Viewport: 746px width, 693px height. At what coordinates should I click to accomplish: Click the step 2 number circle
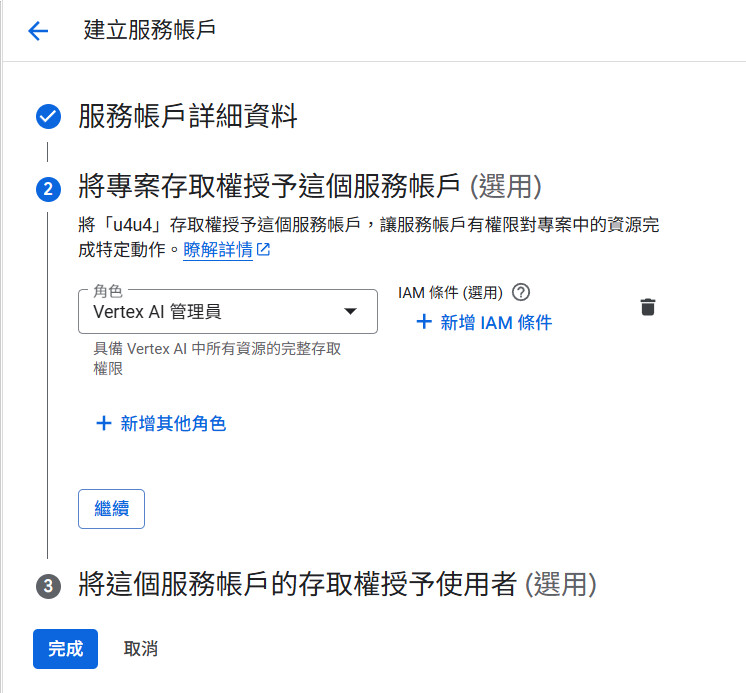pos(48,188)
